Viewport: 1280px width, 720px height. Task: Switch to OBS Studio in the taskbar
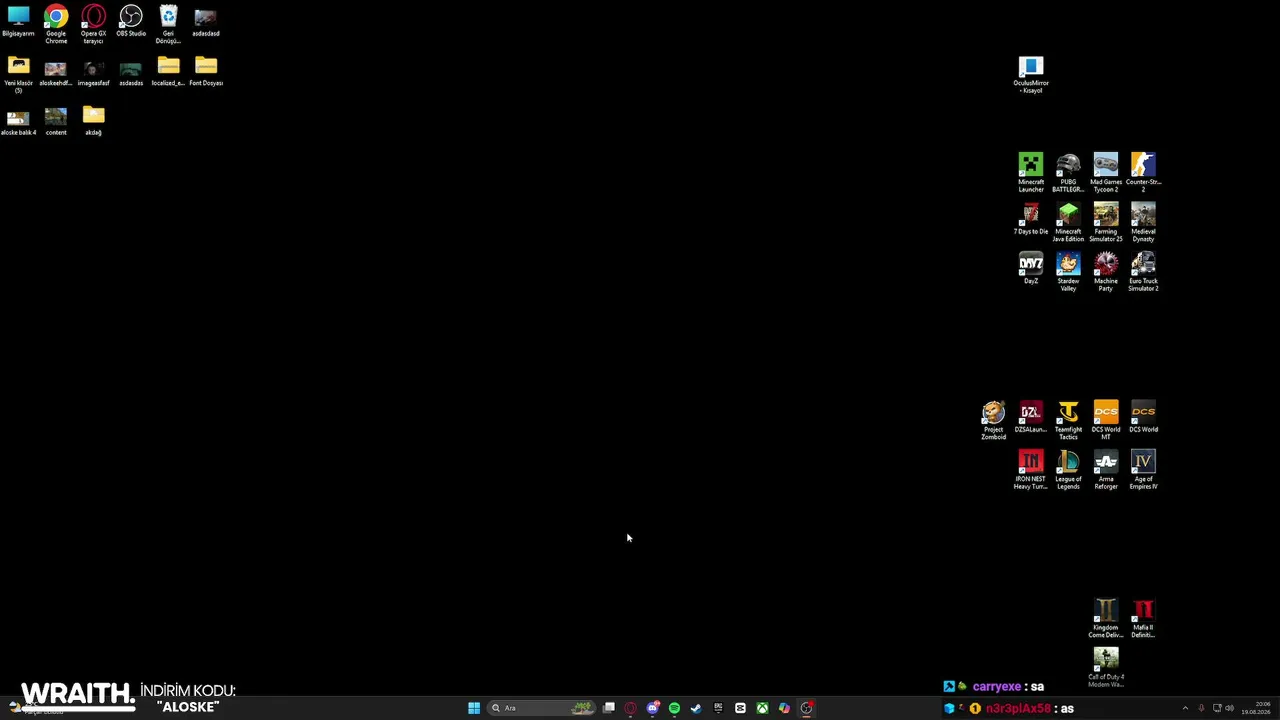click(x=806, y=708)
